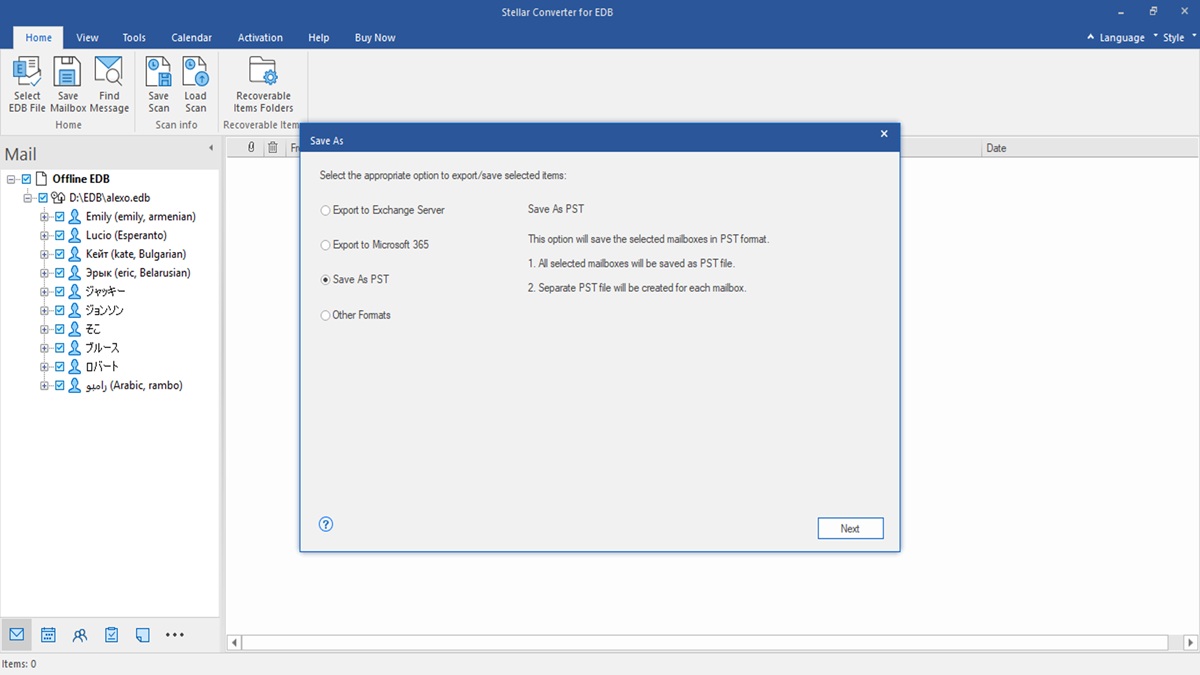Uncheck the Кейт (kate, Bulgarian) checkbox
Screen dimensions: 1200x675
pyautogui.click(x=60, y=254)
